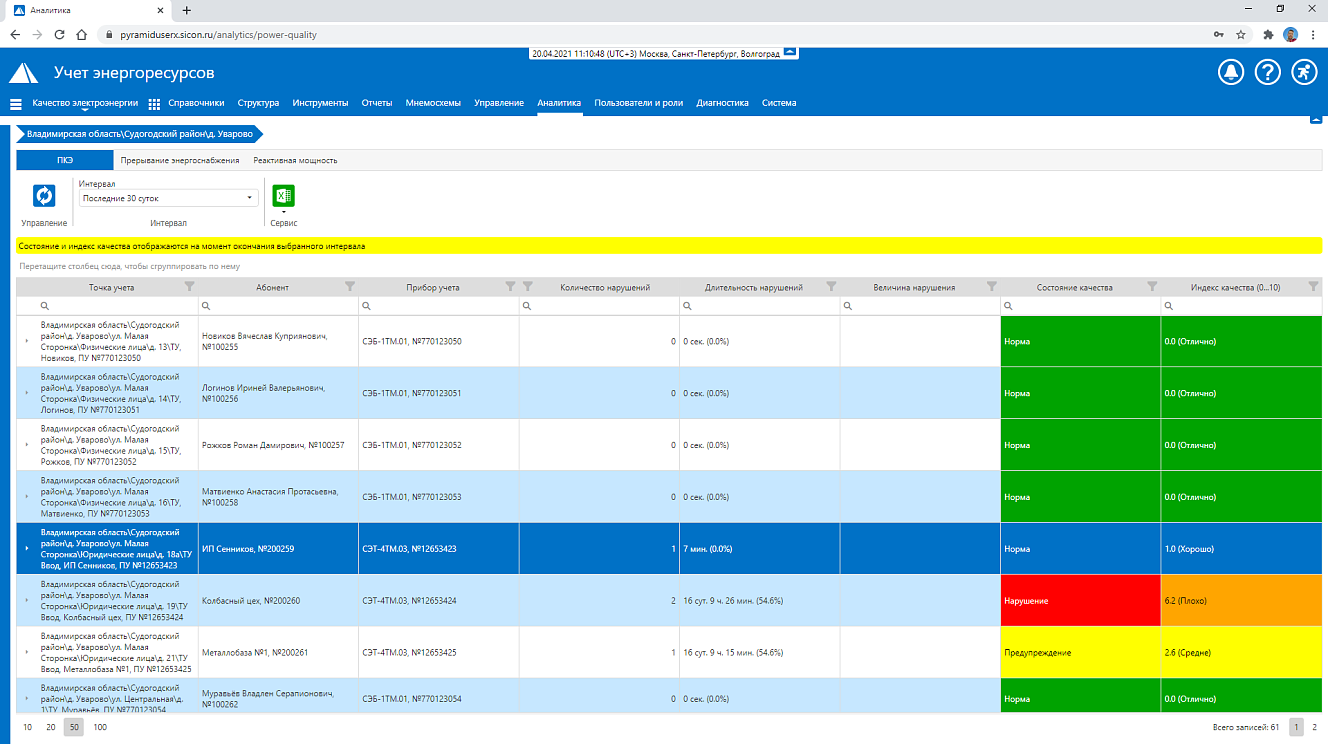Expand row of ИП Сенников
The height and width of the screenshot is (744, 1328).
pyautogui.click(x=27, y=549)
